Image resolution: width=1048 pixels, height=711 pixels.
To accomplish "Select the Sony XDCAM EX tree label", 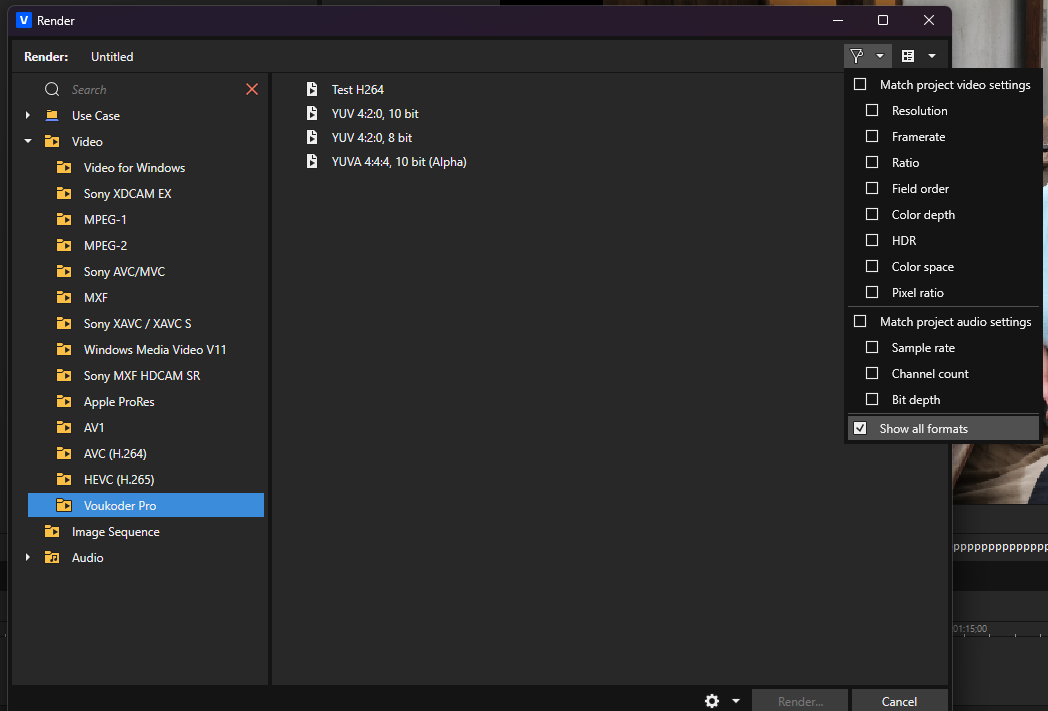I will pyautogui.click(x=128, y=194).
